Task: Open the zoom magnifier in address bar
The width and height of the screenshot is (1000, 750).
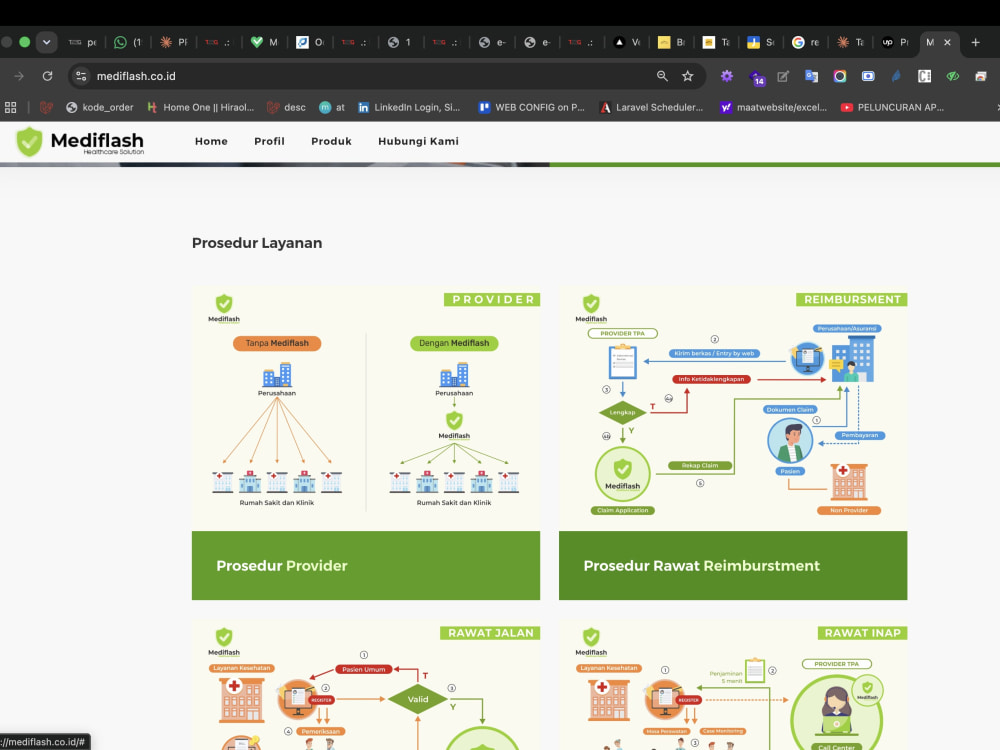Action: (x=662, y=76)
